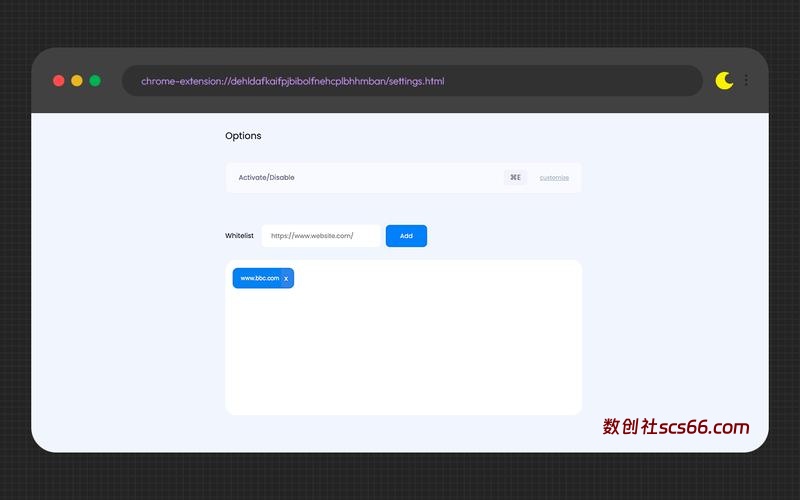Click the customize shortcut link
This screenshot has height=500, width=800.
pos(554,178)
